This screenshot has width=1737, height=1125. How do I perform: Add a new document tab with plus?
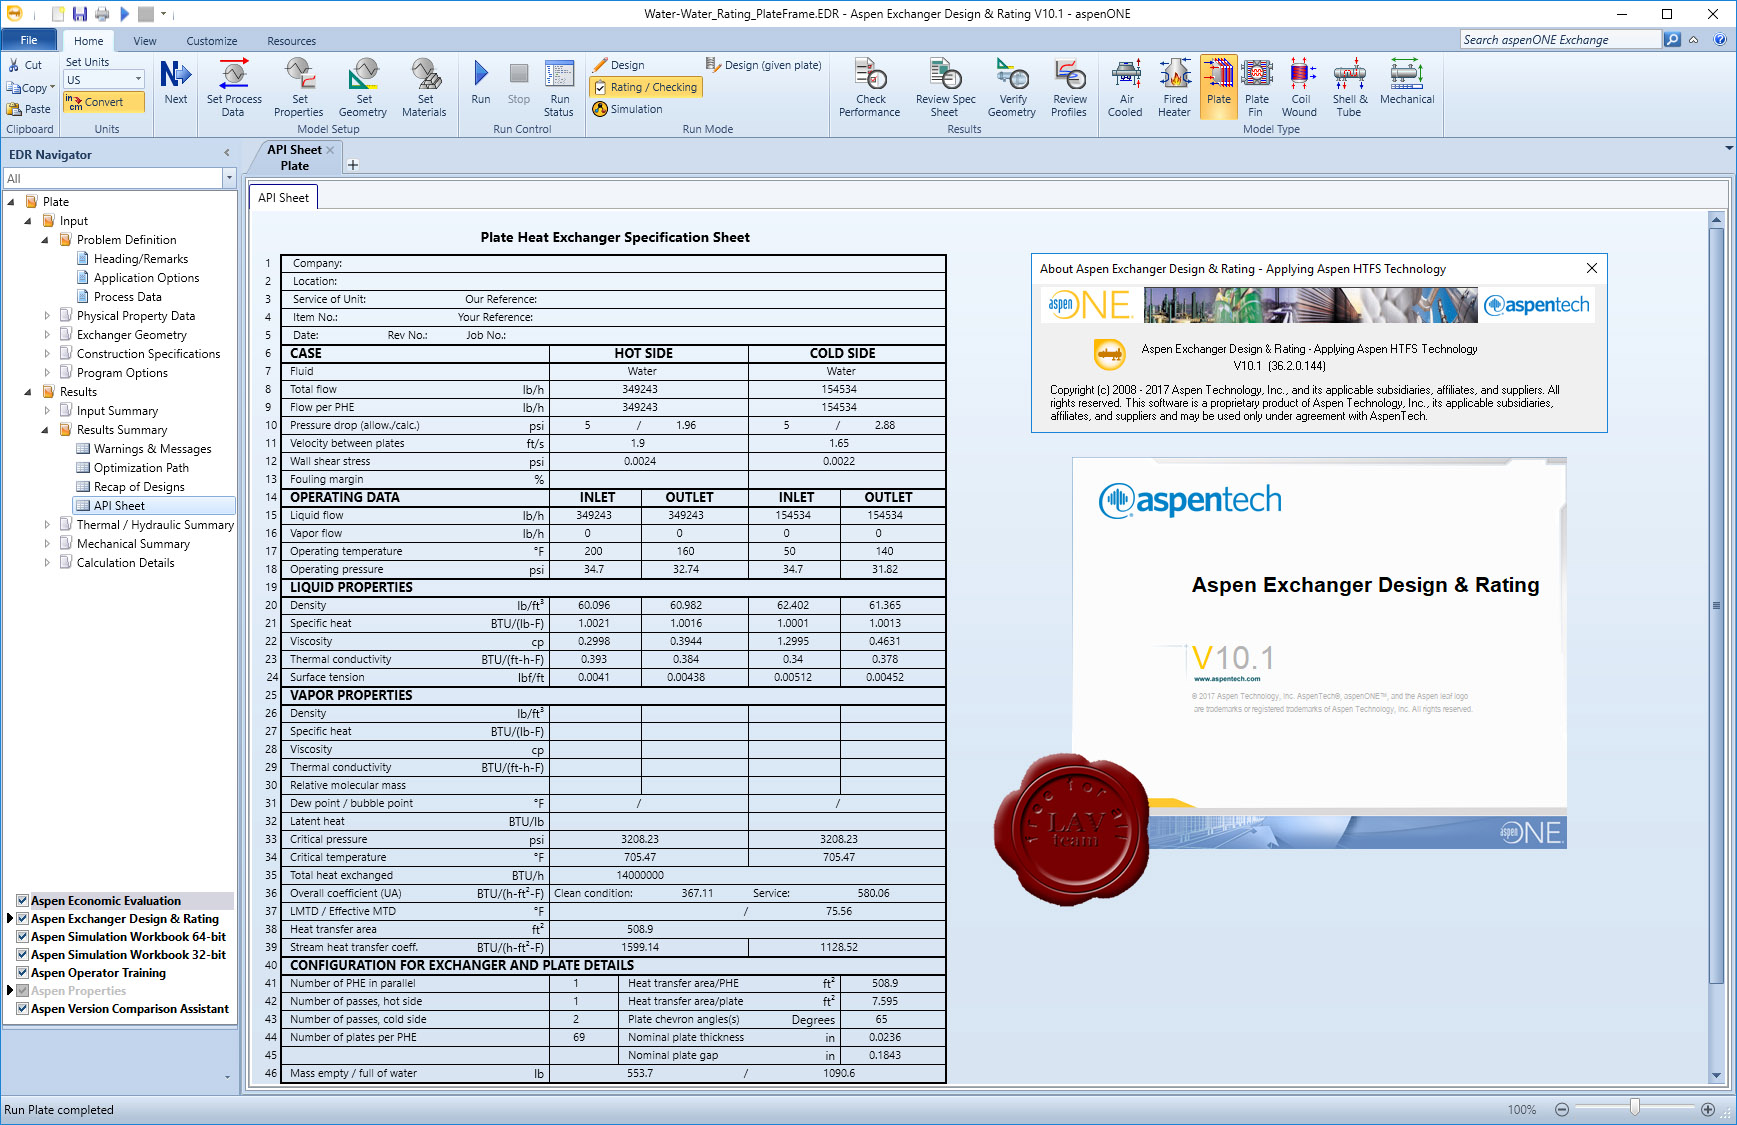pyautogui.click(x=352, y=165)
